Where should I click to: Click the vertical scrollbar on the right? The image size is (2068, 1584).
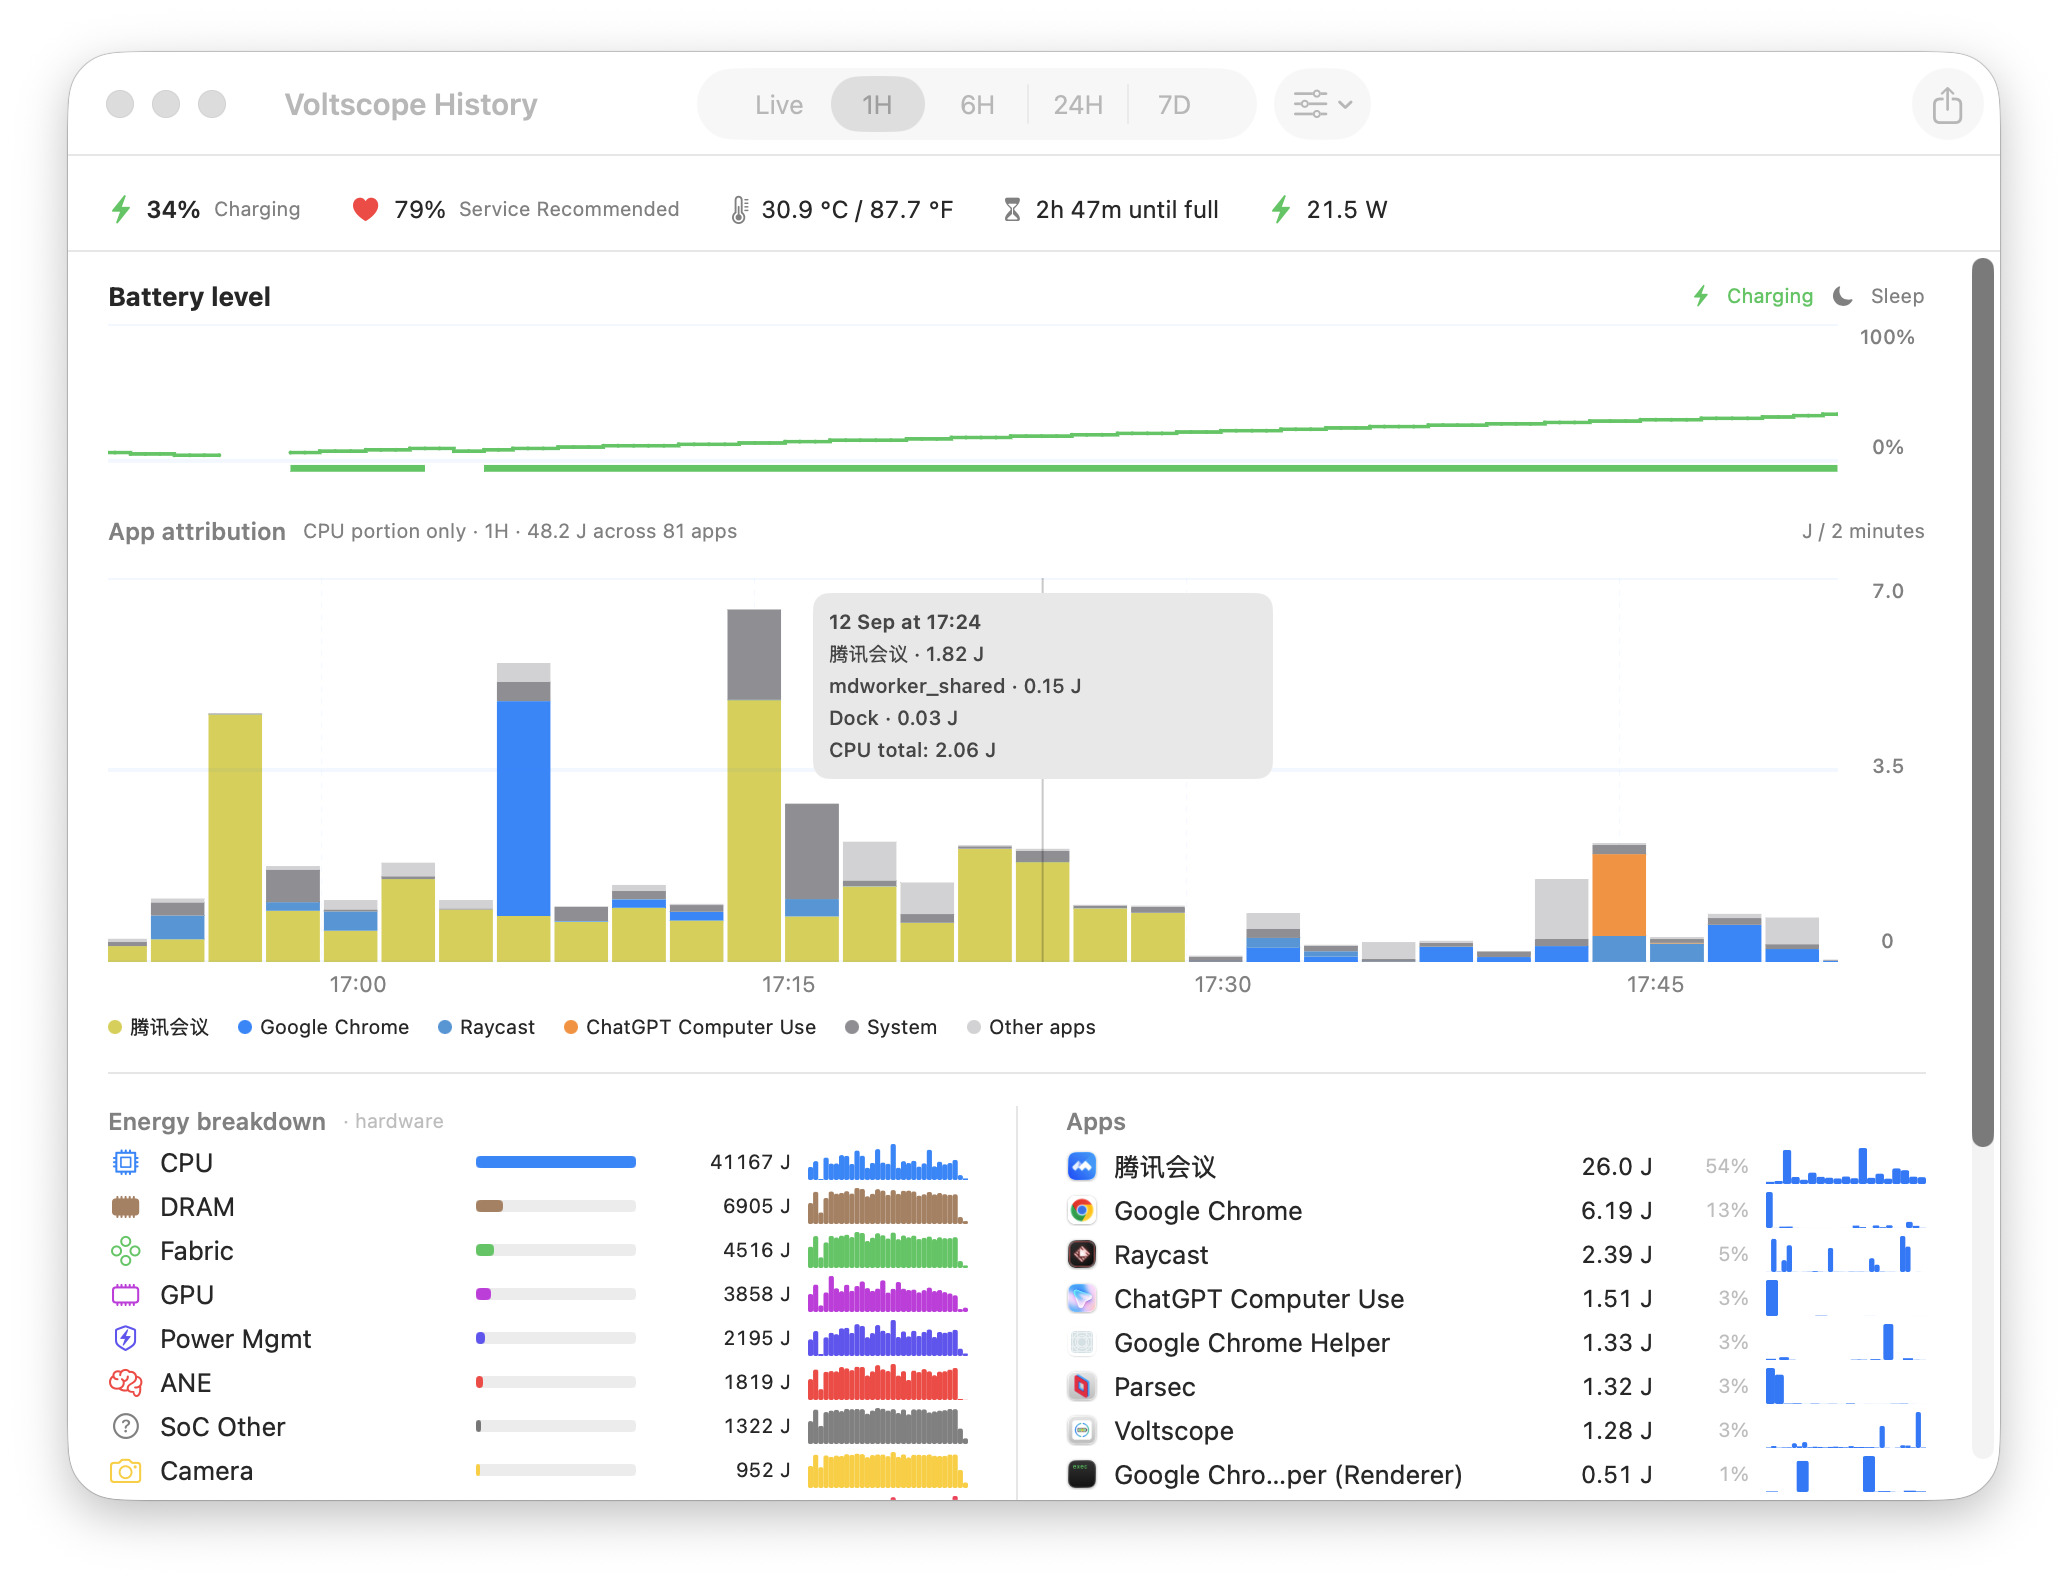[1983, 702]
